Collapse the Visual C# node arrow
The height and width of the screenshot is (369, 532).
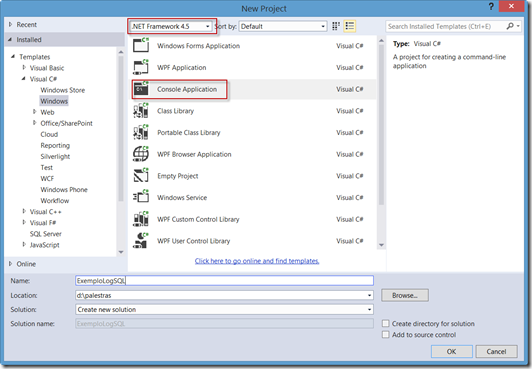point(23,79)
